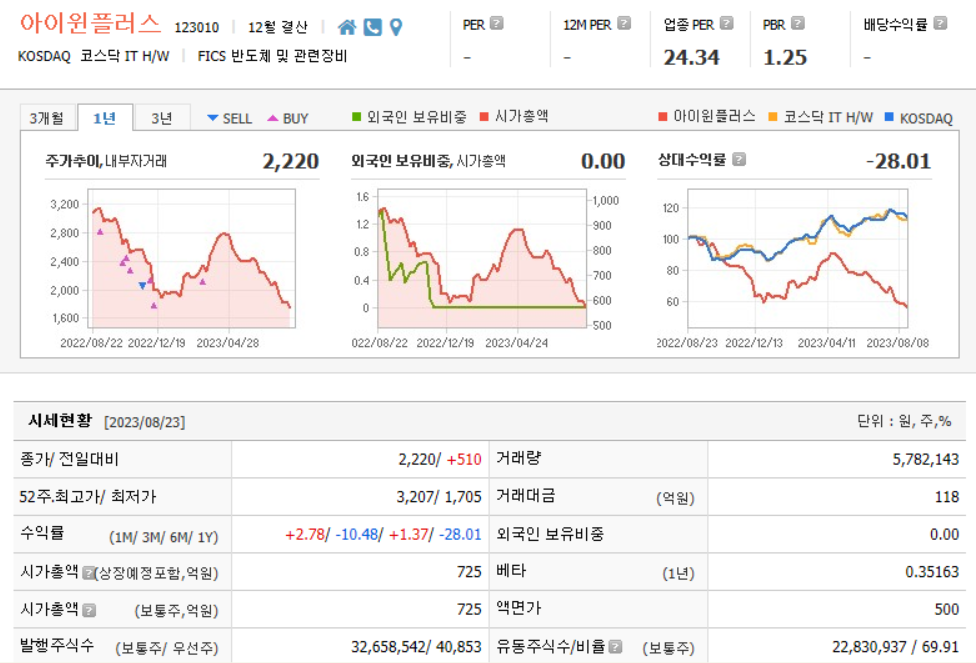This screenshot has width=976, height=663.
Task: Click the 전일대비 change +510
Action: coord(464,459)
